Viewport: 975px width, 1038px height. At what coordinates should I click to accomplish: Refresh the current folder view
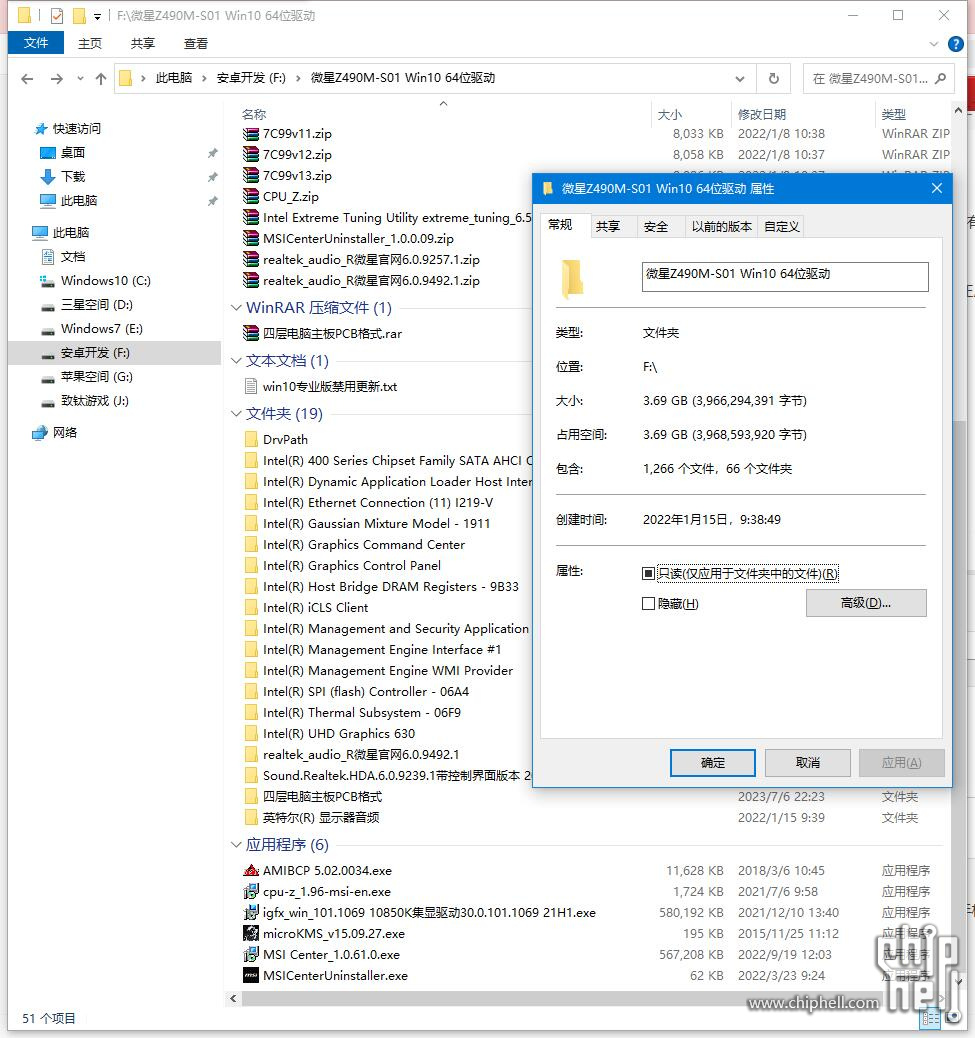click(x=773, y=79)
